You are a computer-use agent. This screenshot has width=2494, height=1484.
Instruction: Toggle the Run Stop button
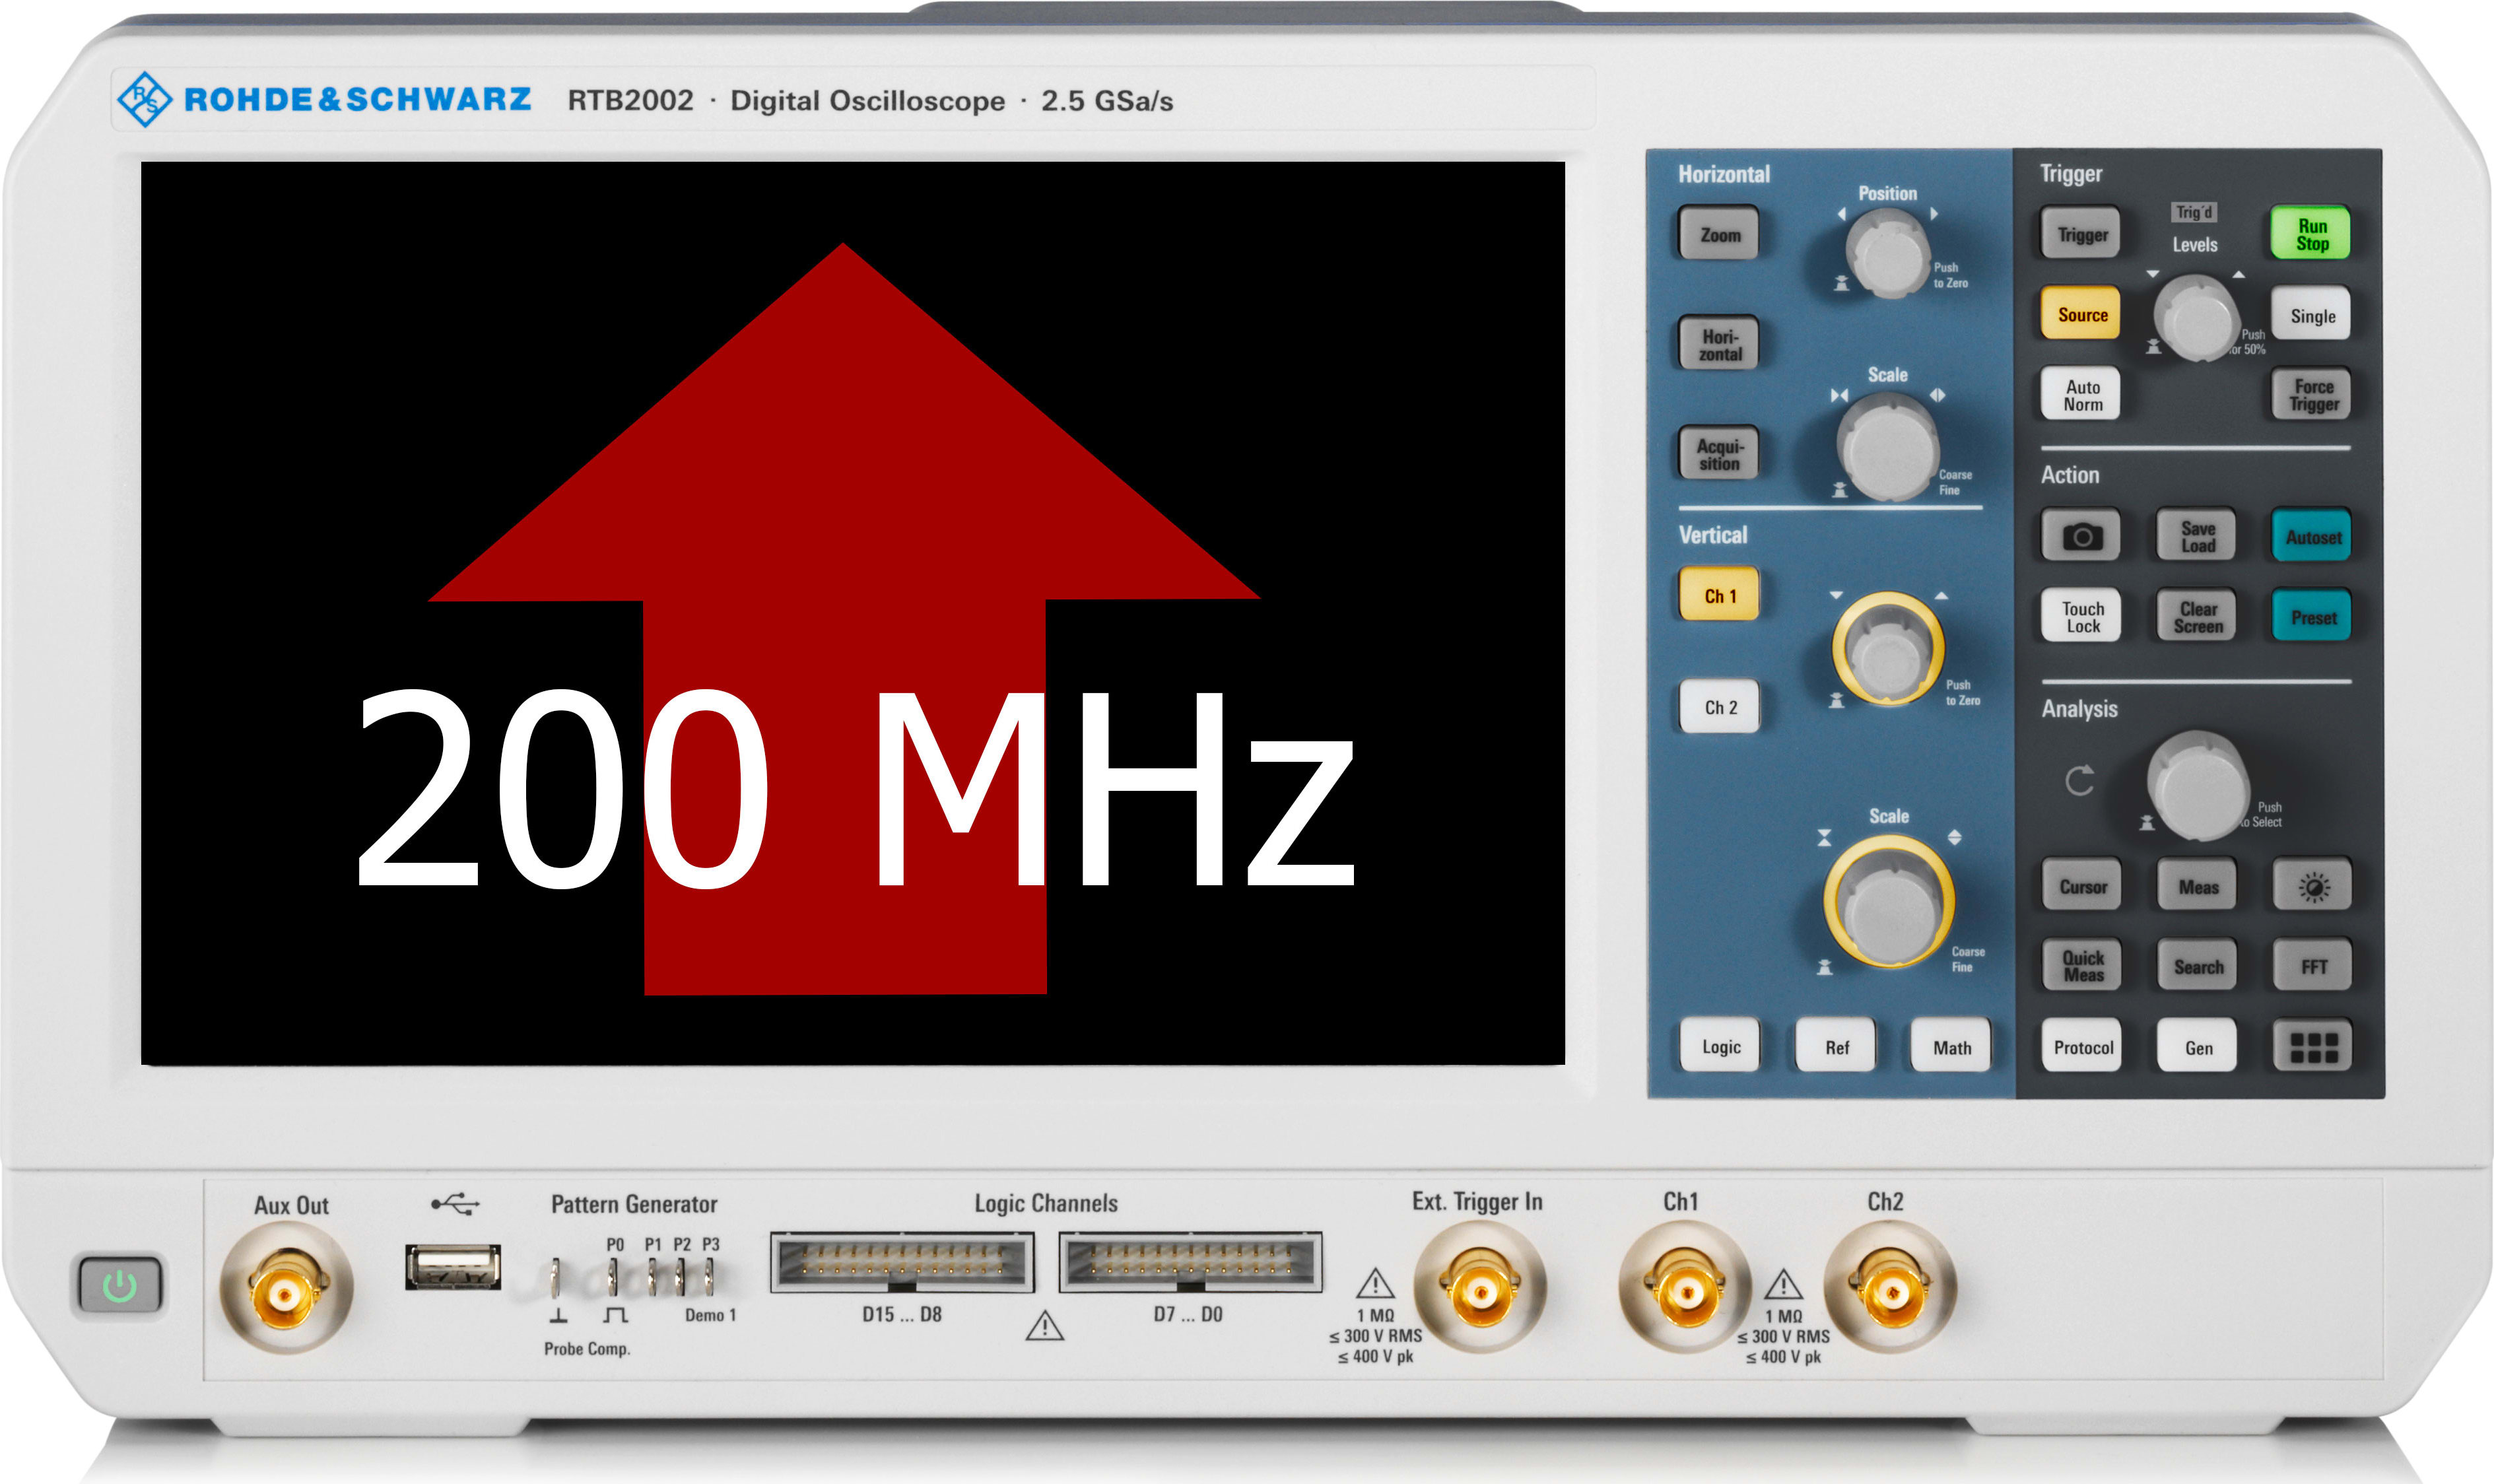[2311, 235]
